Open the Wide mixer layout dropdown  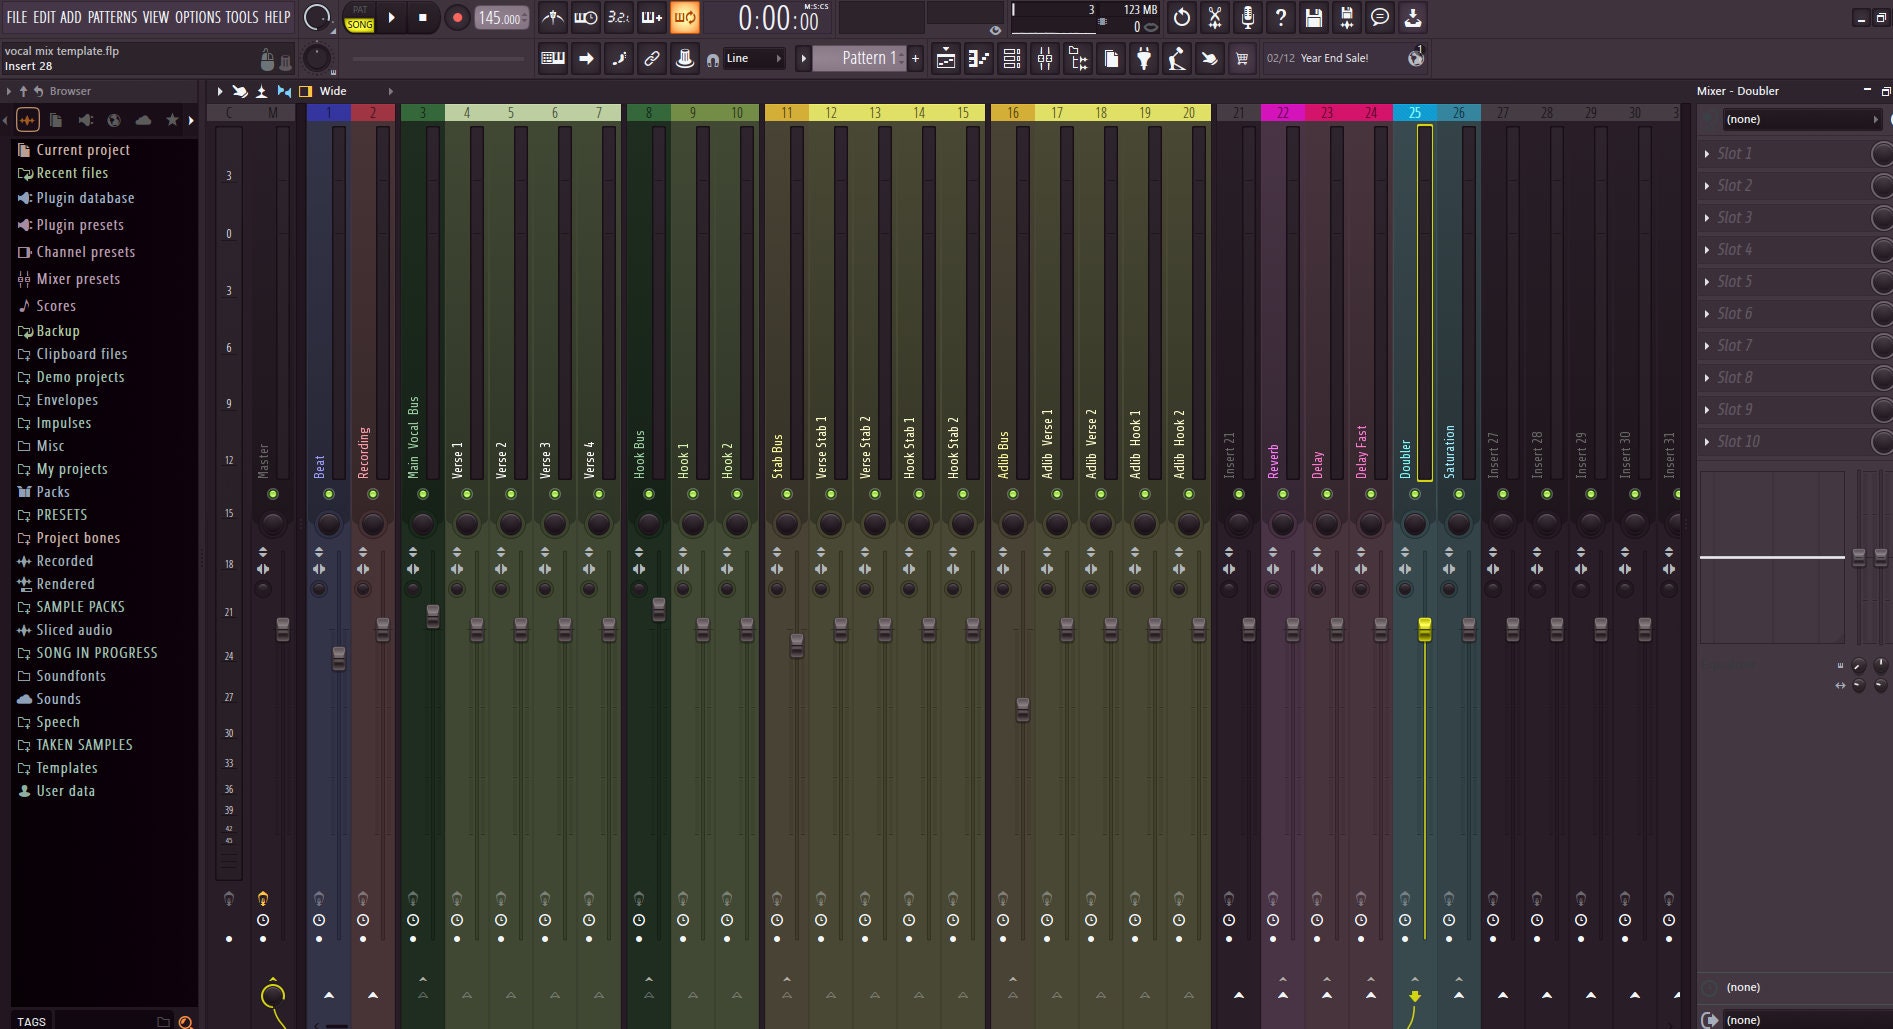[332, 91]
